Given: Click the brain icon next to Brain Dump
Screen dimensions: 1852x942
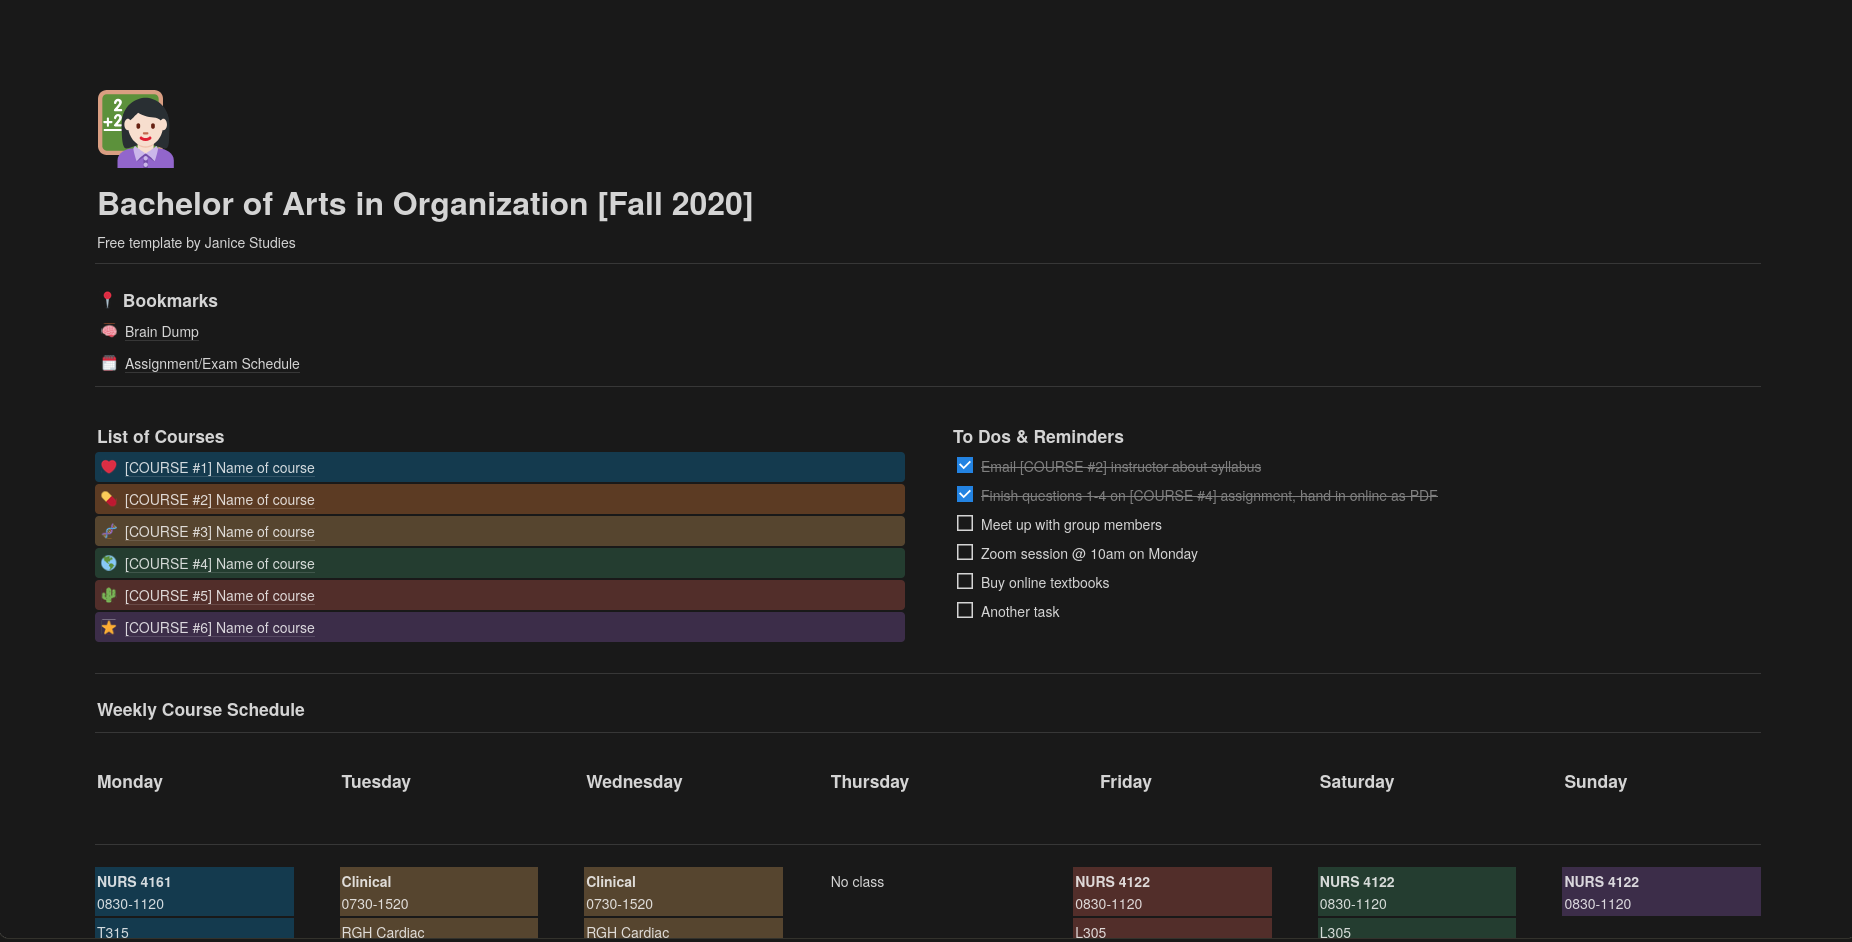Looking at the screenshot, I should tap(109, 331).
